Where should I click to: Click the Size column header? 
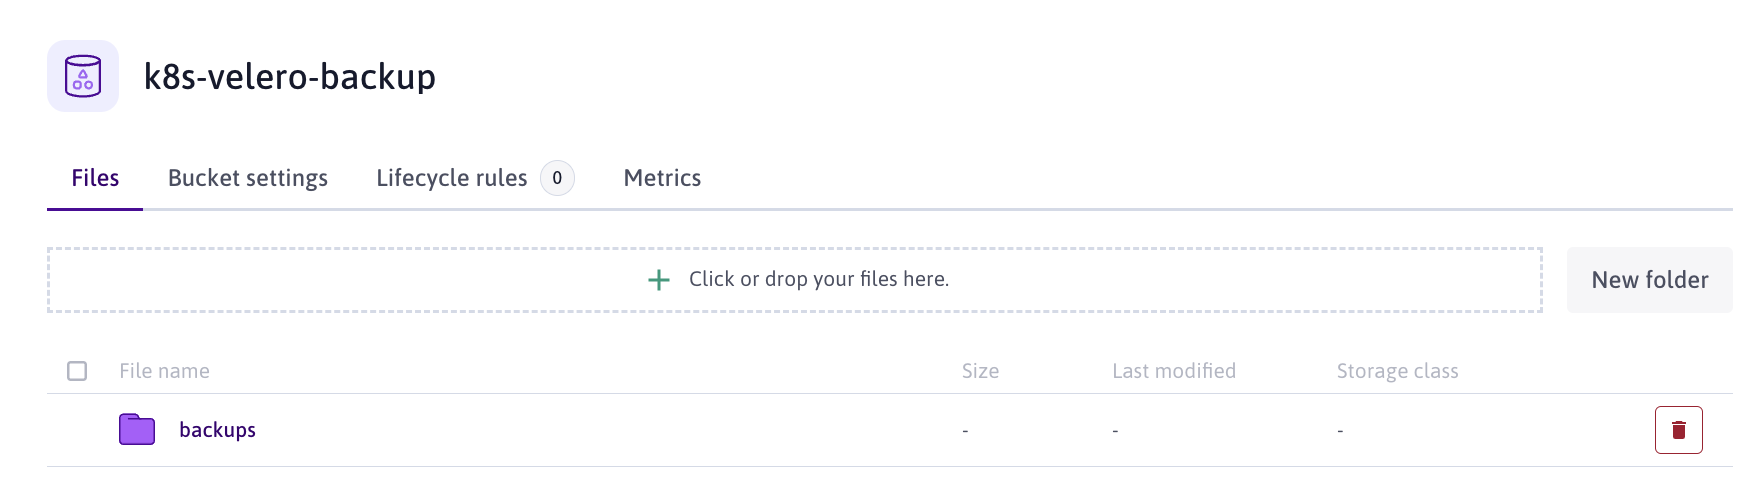tap(980, 371)
